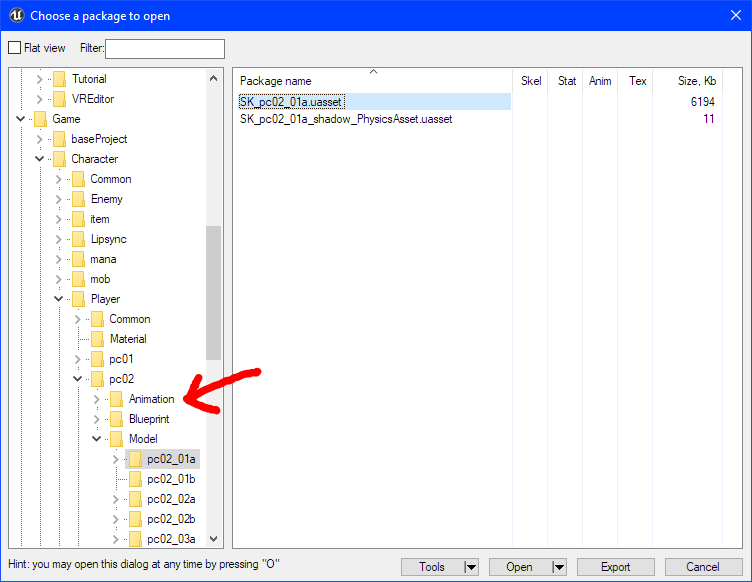Viewport: 752px width, 582px height.
Task: Expand the pc02_01a folder node
Action: (116, 459)
